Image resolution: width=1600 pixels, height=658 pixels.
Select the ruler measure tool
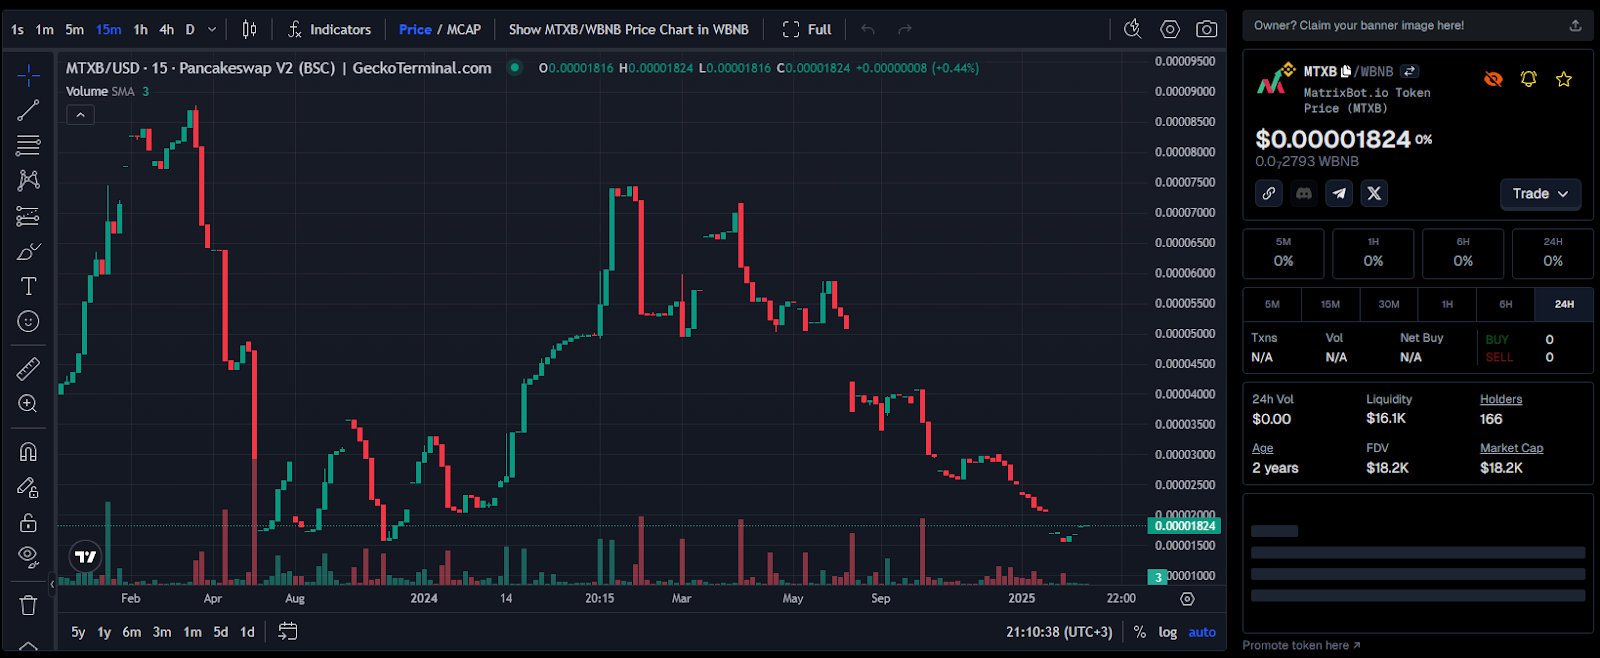coord(28,368)
